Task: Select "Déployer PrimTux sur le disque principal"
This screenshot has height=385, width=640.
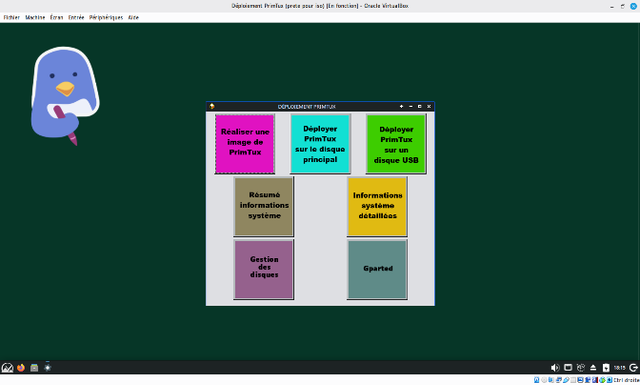Action: (320, 143)
